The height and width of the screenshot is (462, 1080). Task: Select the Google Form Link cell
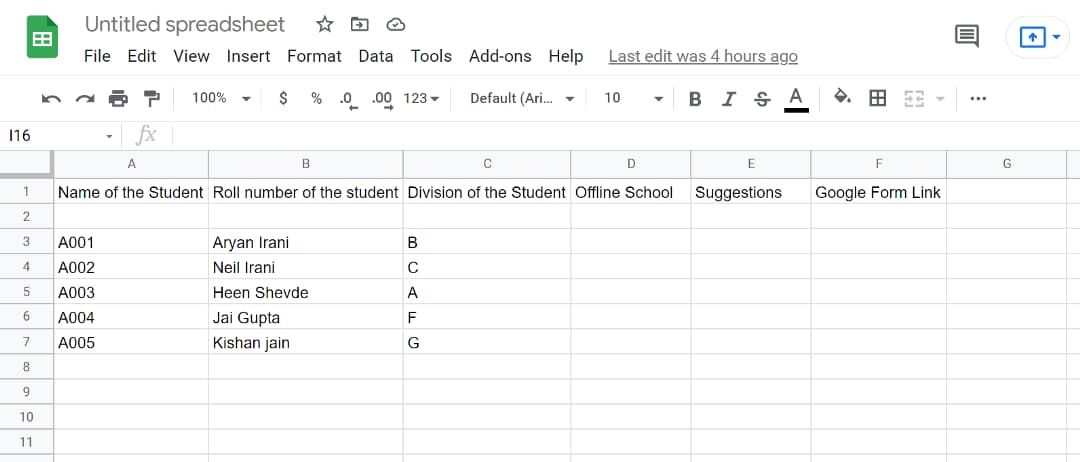(879, 192)
